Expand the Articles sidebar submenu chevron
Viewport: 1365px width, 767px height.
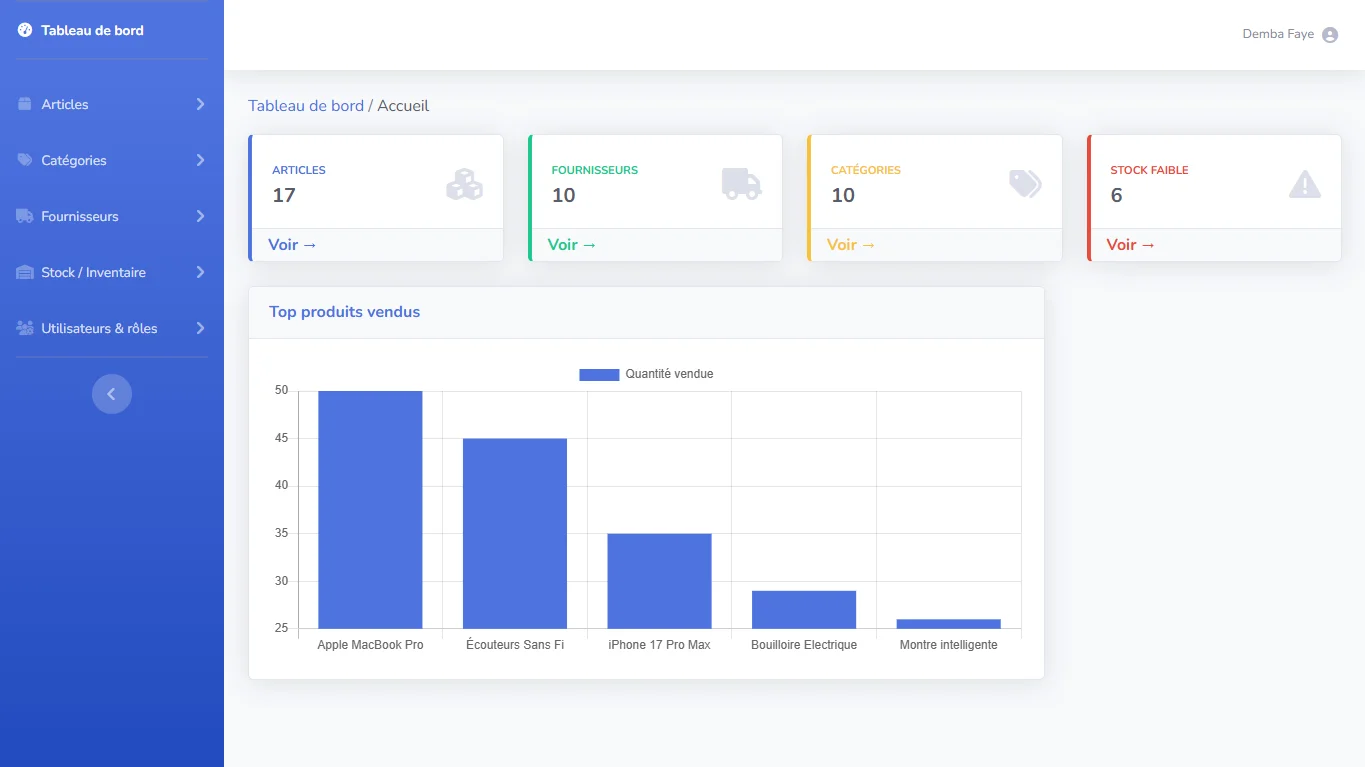click(200, 104)
